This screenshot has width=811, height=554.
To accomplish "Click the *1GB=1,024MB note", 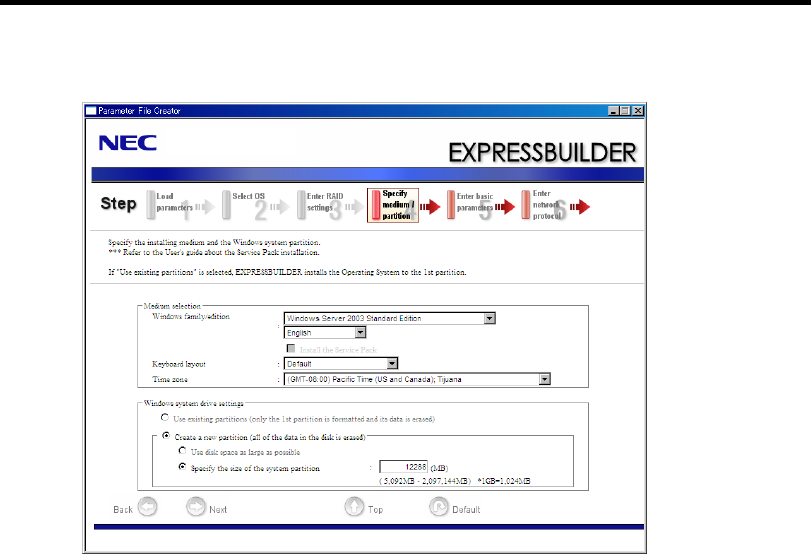I will pyautogui.click(x=504, y=481).
